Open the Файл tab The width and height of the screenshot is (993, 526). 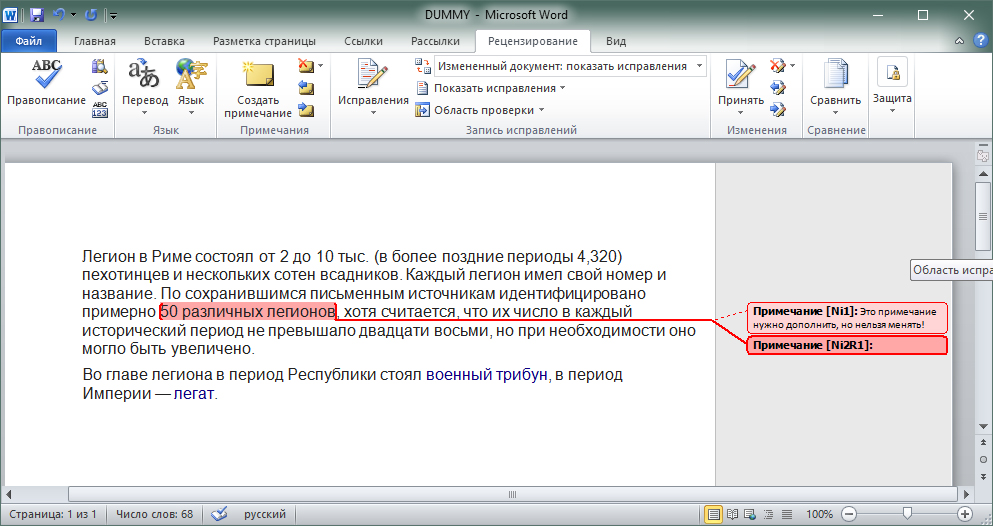coord(28,42)
